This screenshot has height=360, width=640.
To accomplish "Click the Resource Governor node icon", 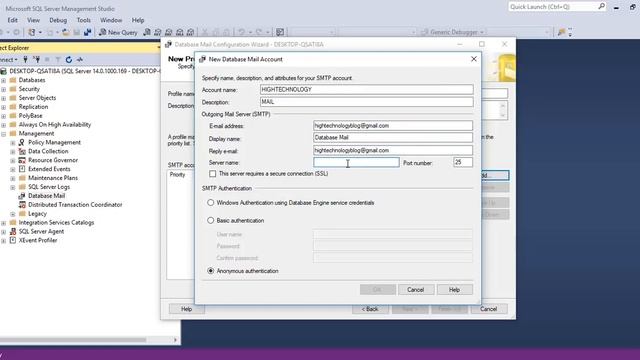I will tap(22, 160).
